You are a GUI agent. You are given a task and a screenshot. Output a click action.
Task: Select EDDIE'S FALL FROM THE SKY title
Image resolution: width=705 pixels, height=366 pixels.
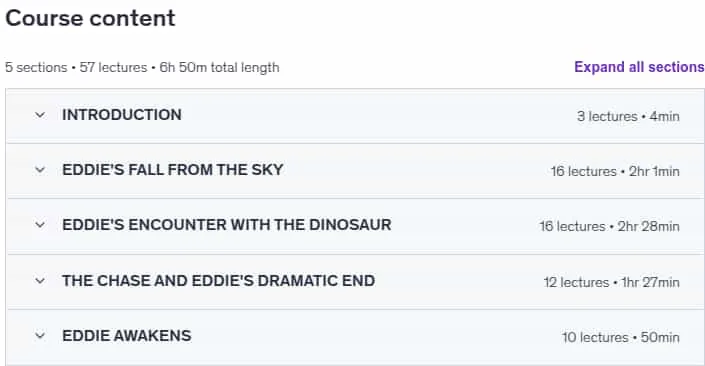(x=173, y=170)
